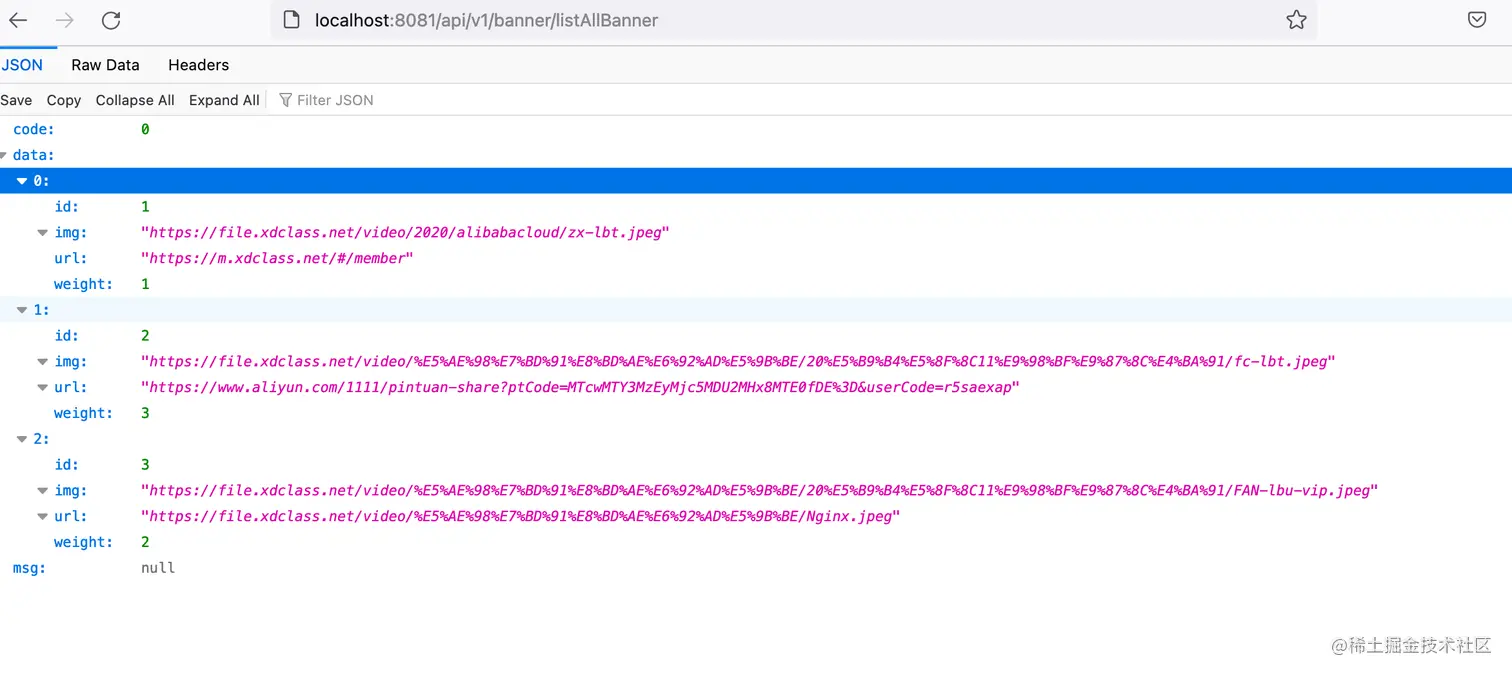Click the page document icon in address bar
This screenshot has height=676, width=1512.
pyautogui.click(x=292, y=20)
